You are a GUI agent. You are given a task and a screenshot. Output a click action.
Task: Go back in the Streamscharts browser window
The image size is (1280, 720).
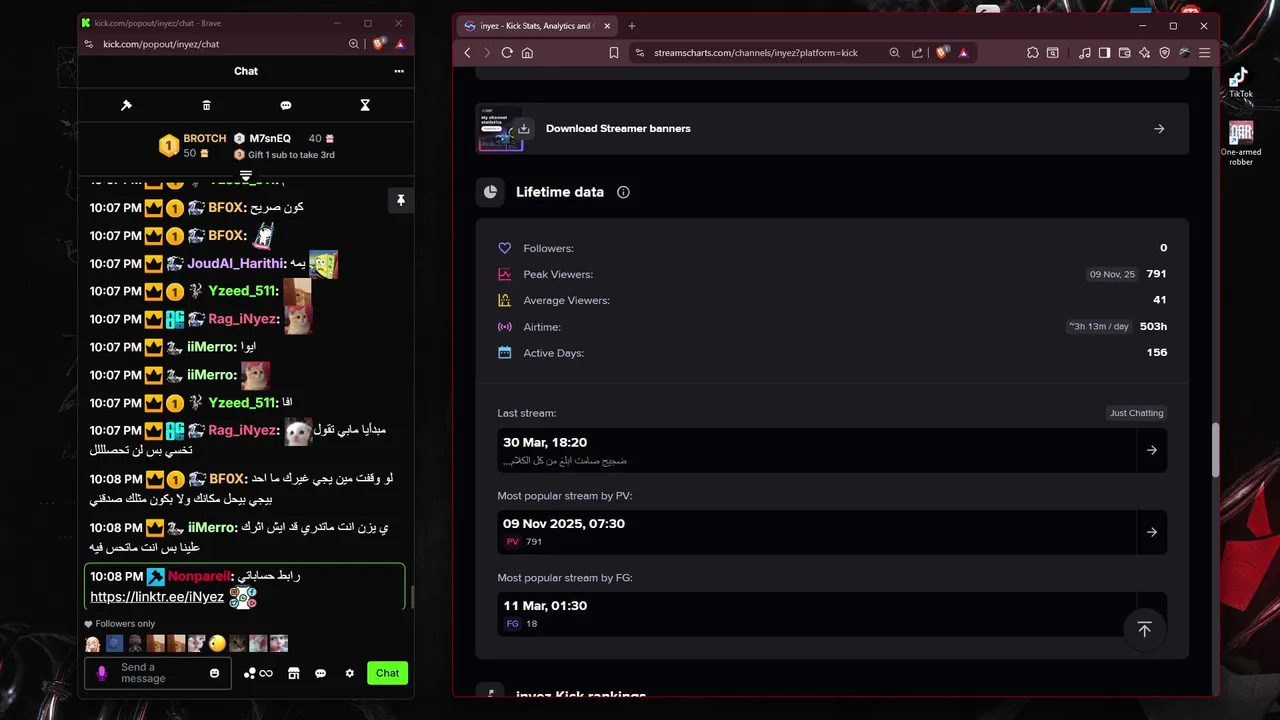[467, 53]
